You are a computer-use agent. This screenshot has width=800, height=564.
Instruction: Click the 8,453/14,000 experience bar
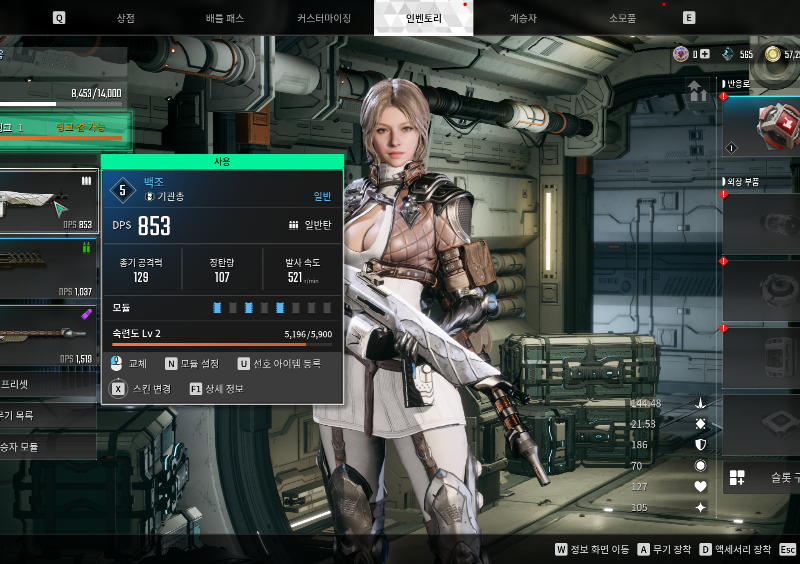click(61, 104)
